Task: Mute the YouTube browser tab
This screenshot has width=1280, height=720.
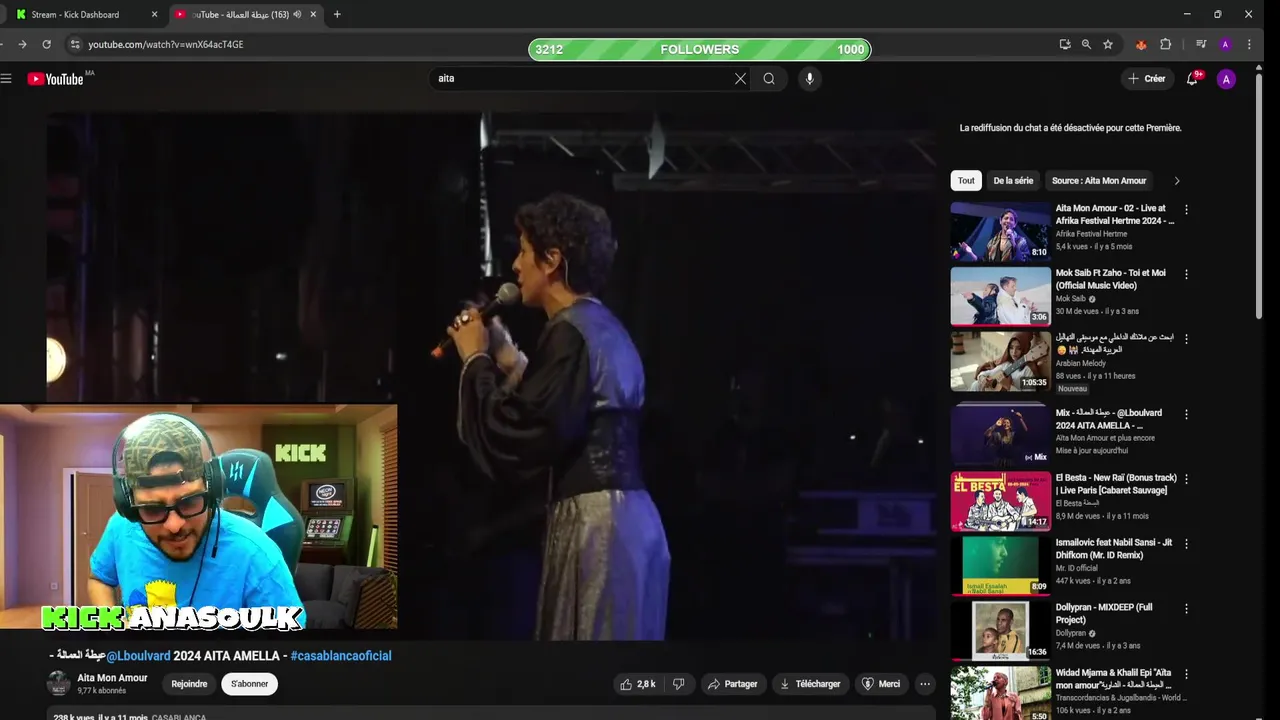Action: tap(297, 14)
